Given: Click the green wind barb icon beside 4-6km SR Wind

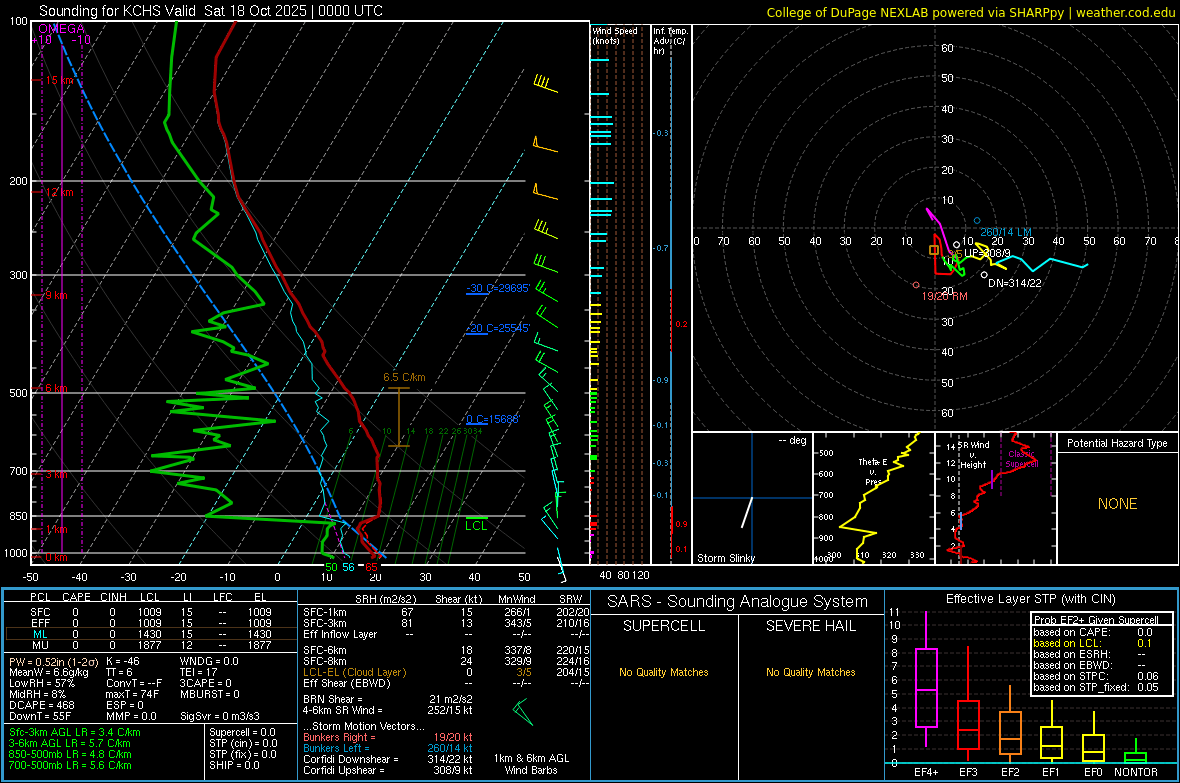Looking at the screenshot, I should (x=523, y=711).
